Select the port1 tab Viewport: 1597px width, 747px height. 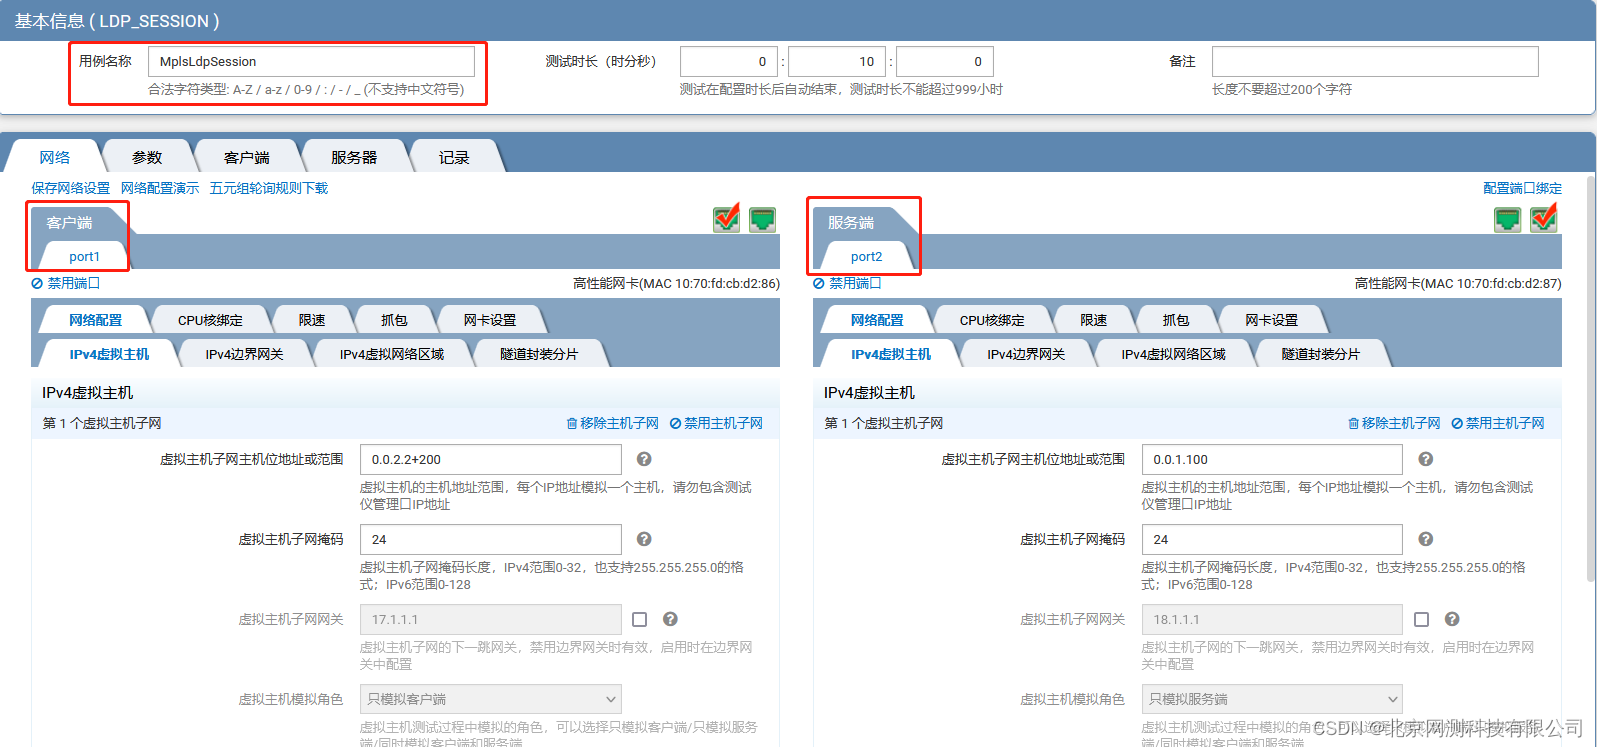point(84,256)
